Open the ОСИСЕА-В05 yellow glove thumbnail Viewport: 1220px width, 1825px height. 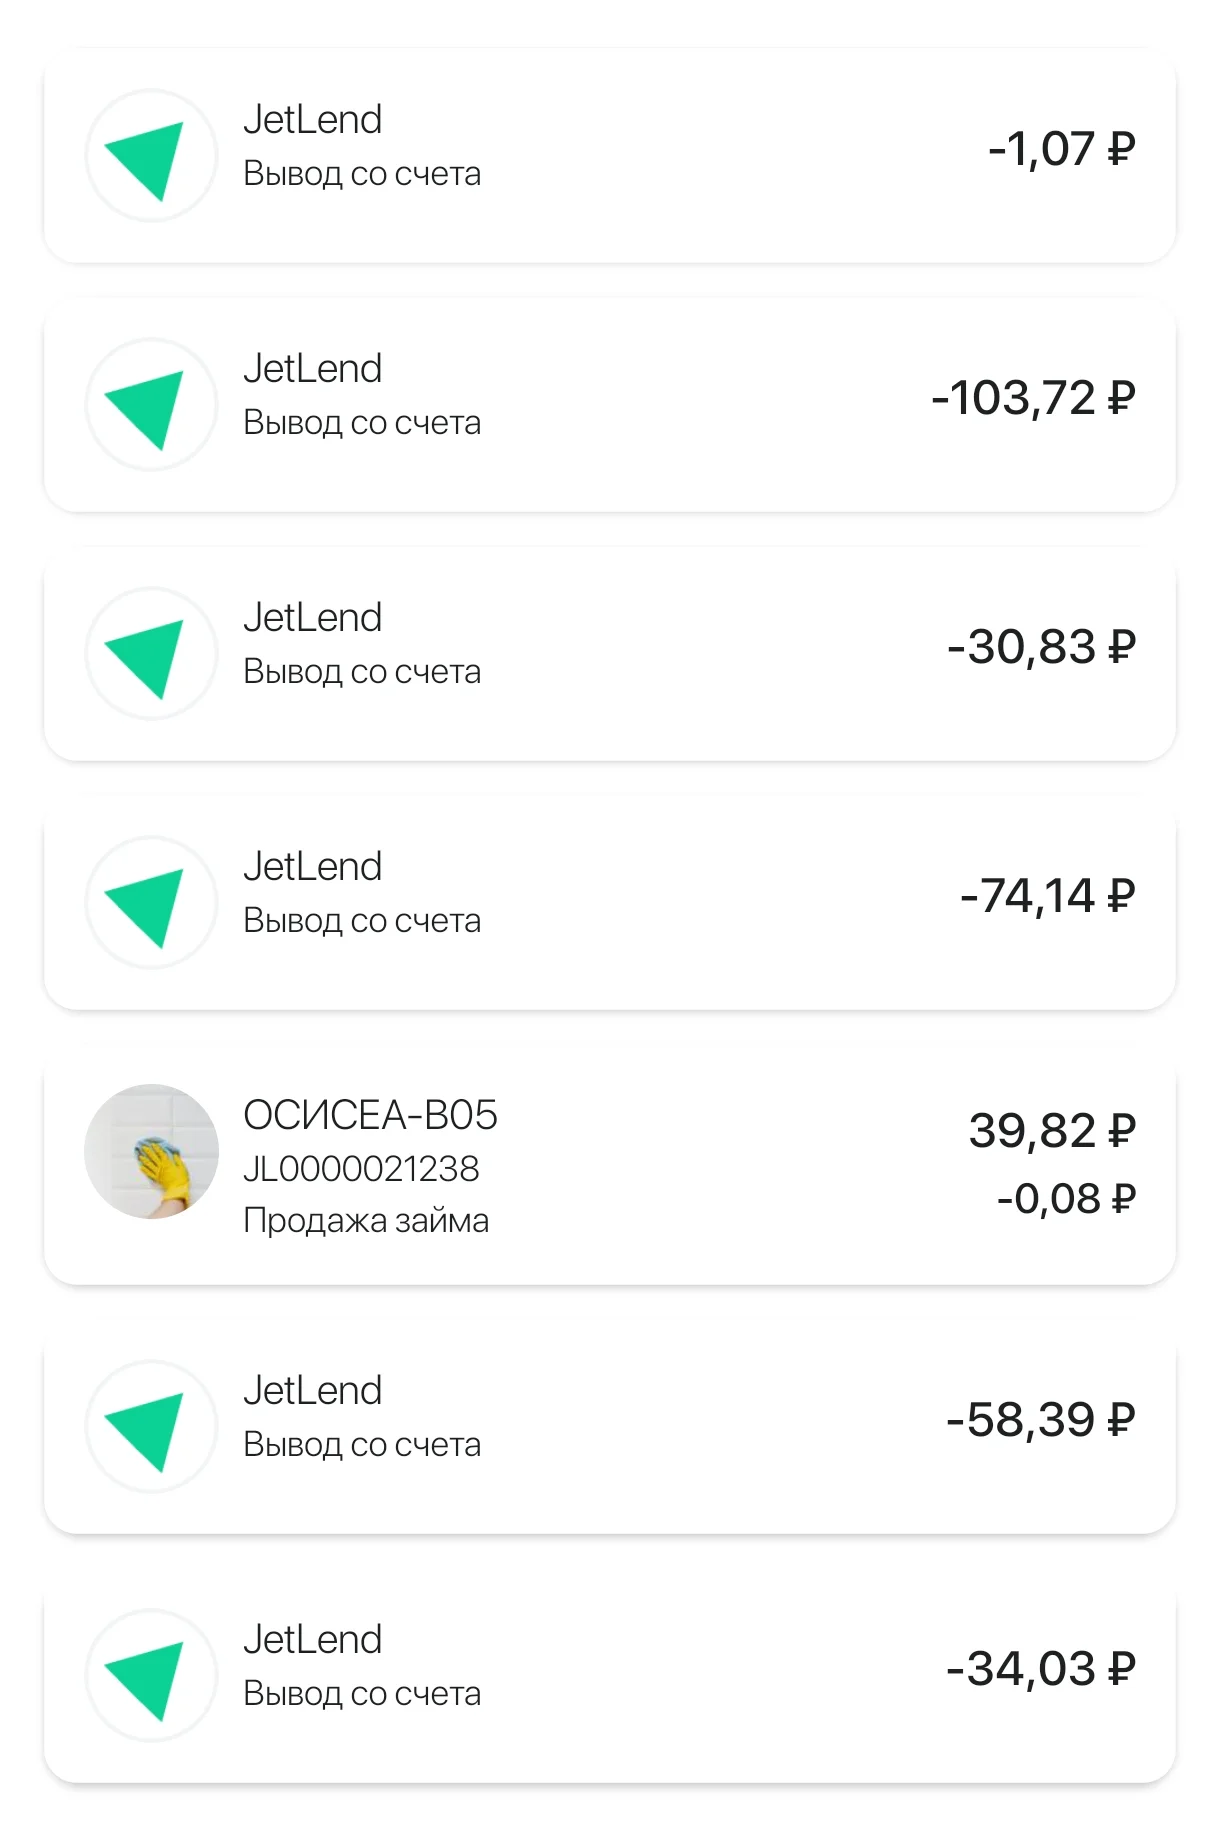(x=151, y=1152)
